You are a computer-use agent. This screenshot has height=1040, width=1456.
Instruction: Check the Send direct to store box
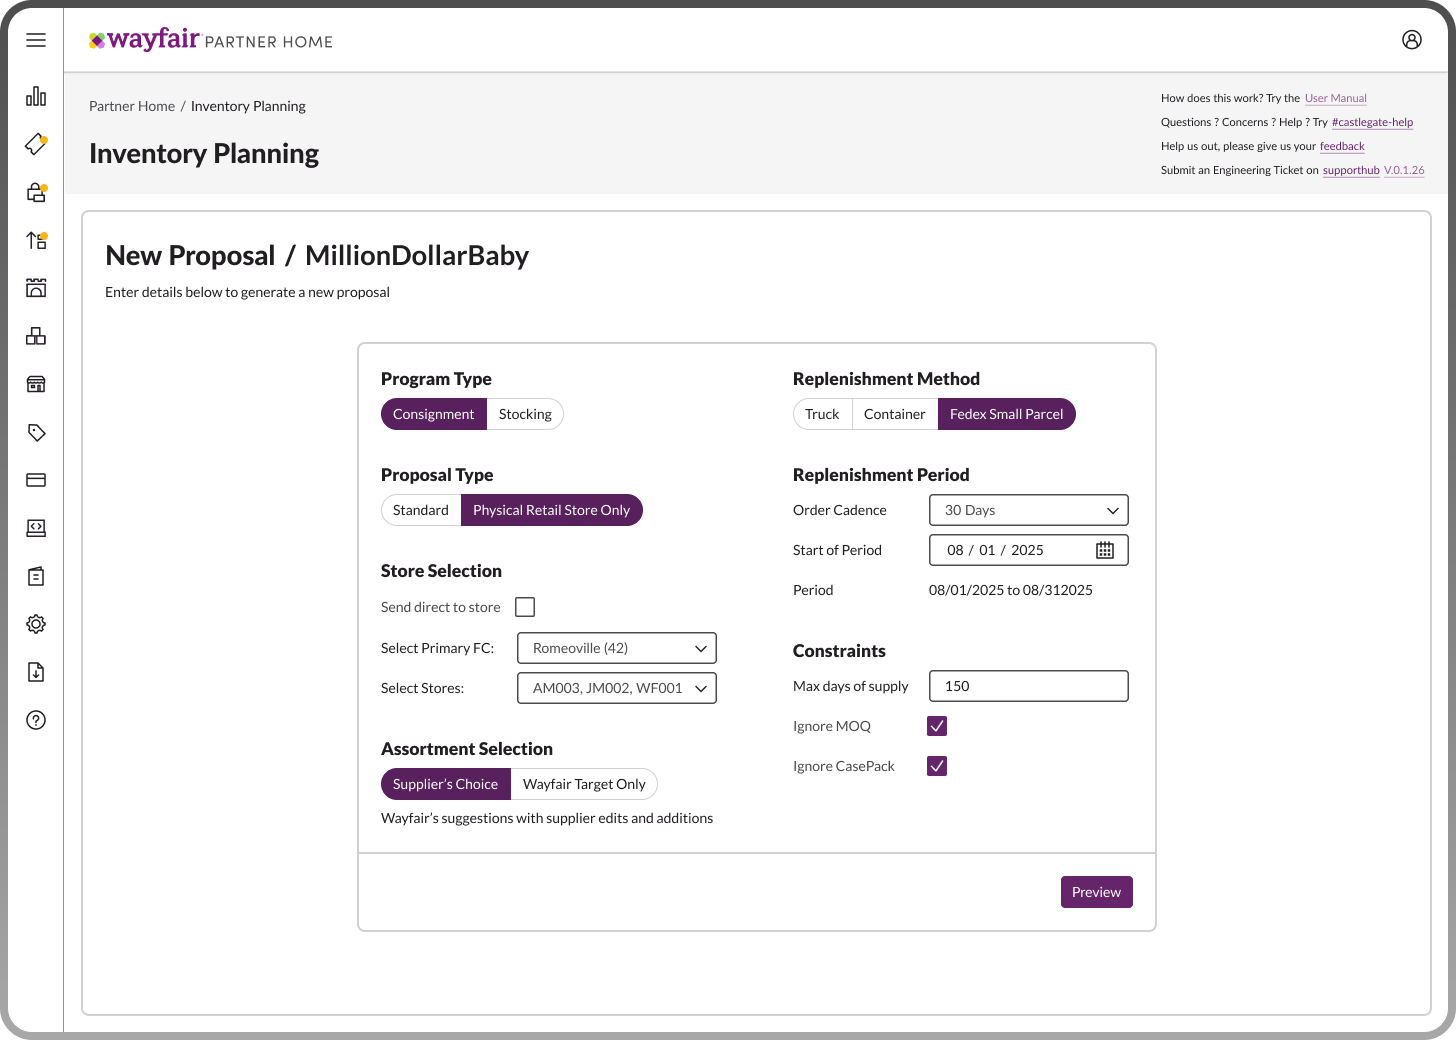pos(525,607)
